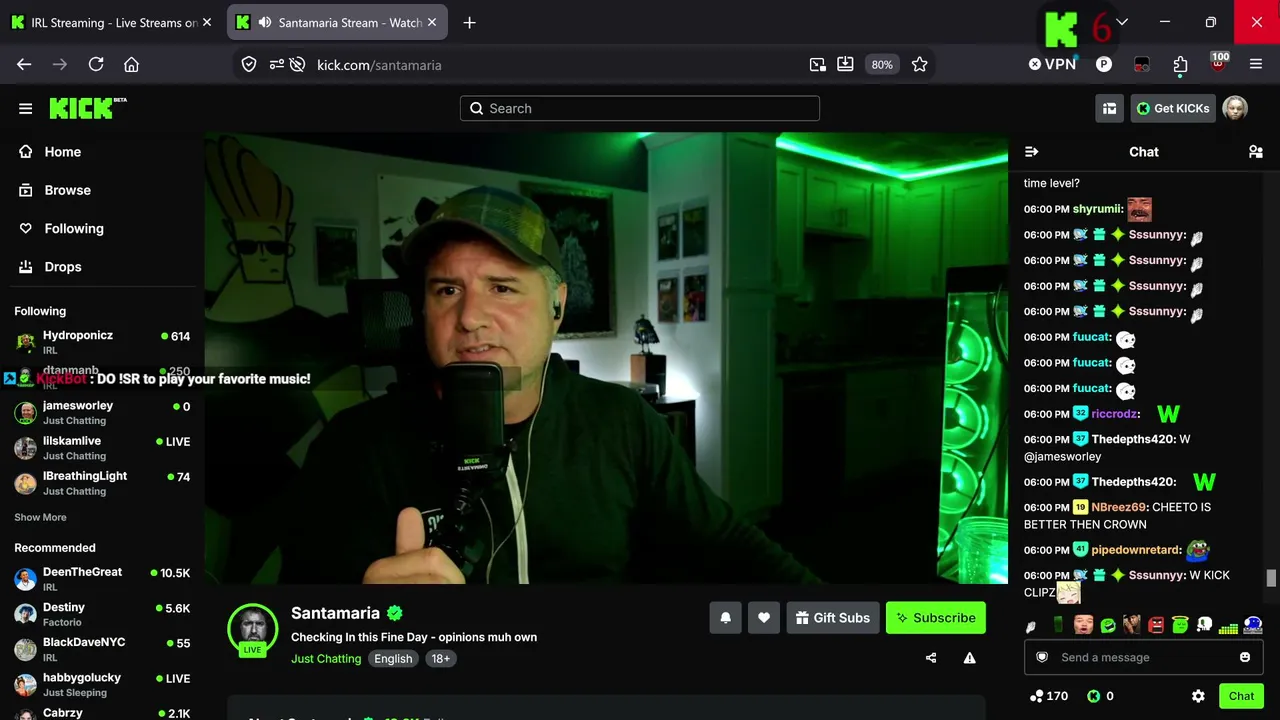Open DeenTheGreat recommended channel
1280x720 pixels.
pyautogui.click(x=102, y=578)
